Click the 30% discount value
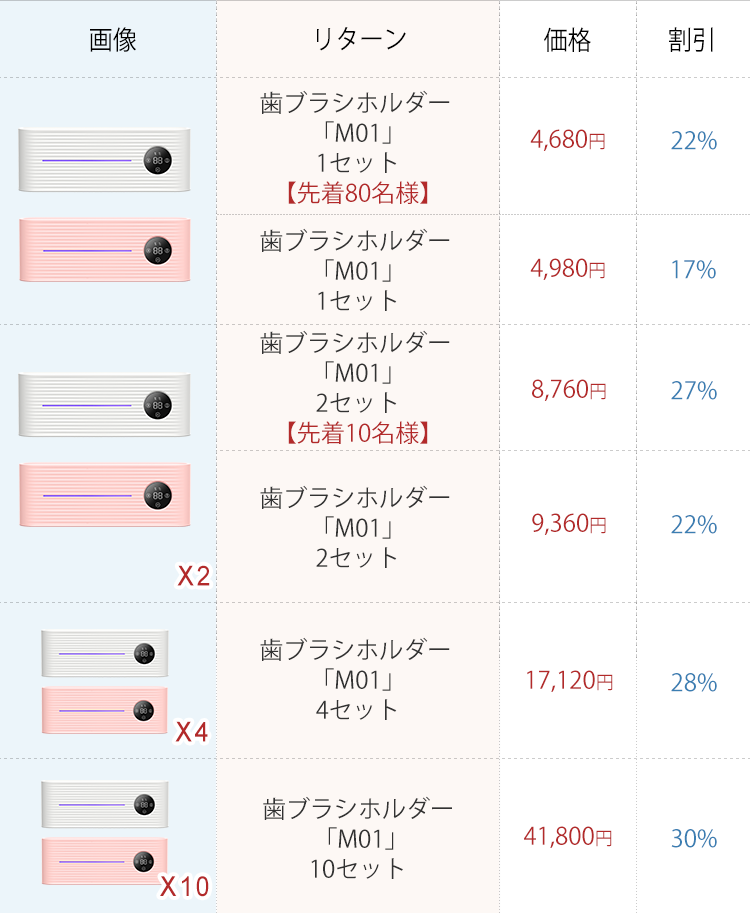Viewport: 750px width, 913px height. point(693,838)
